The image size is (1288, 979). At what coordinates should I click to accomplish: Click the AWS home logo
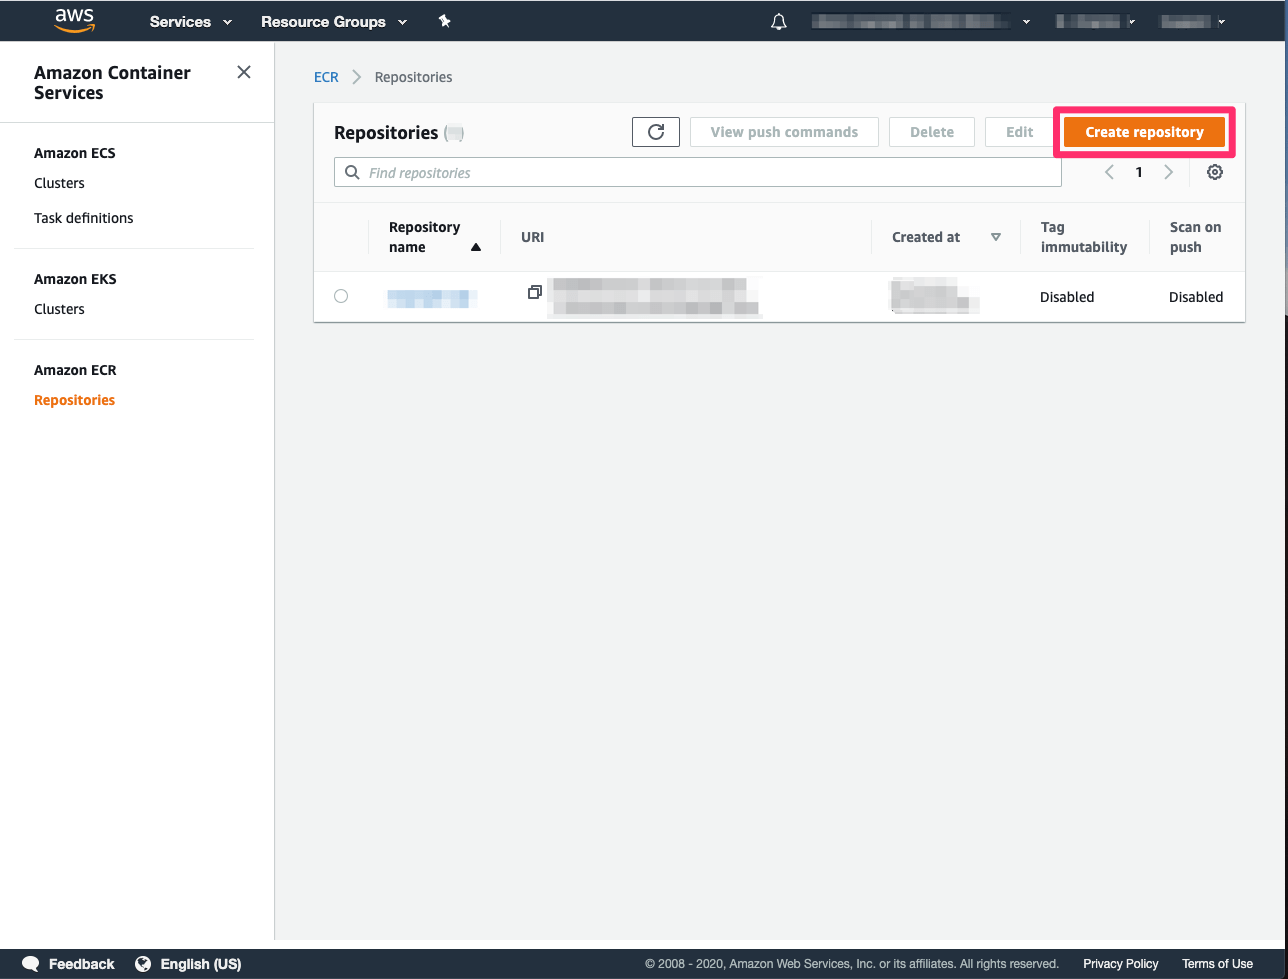point(74,20)
